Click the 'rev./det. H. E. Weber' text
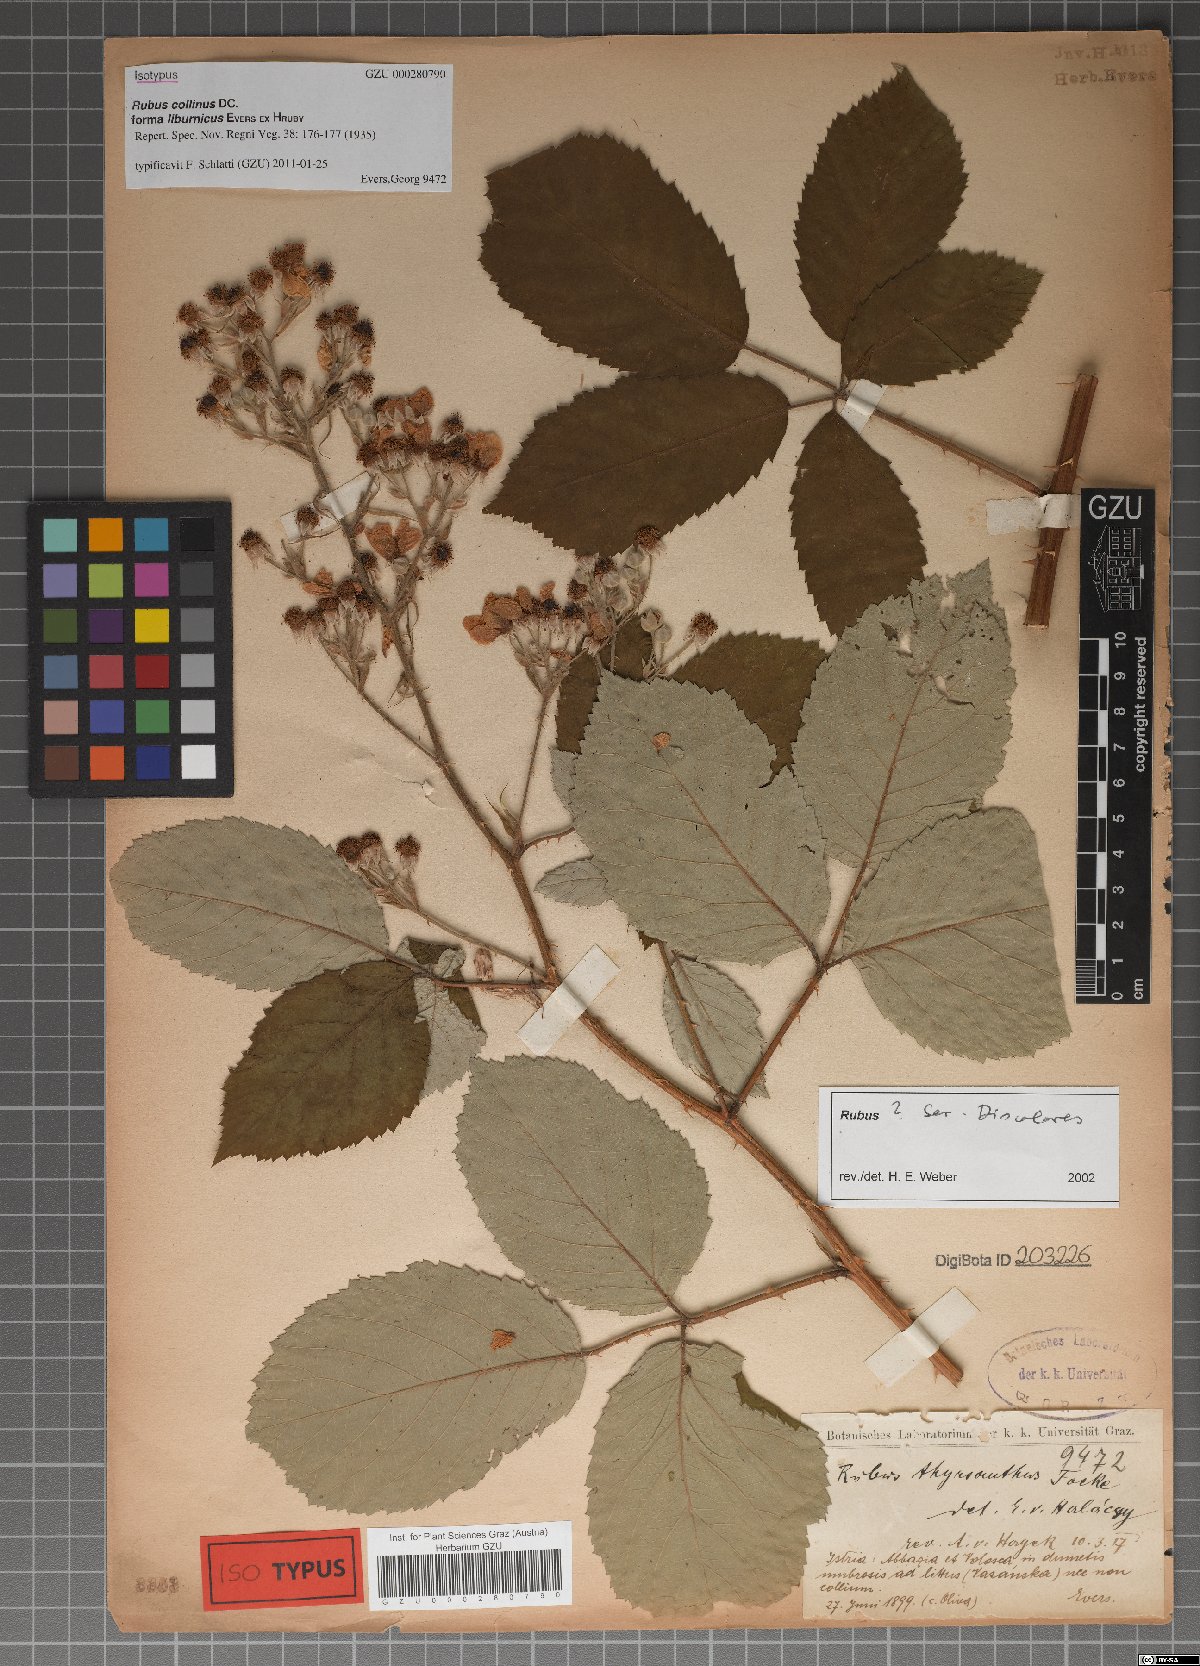The width and height of the screenshot is (1200, 1666). [897, 1177]
